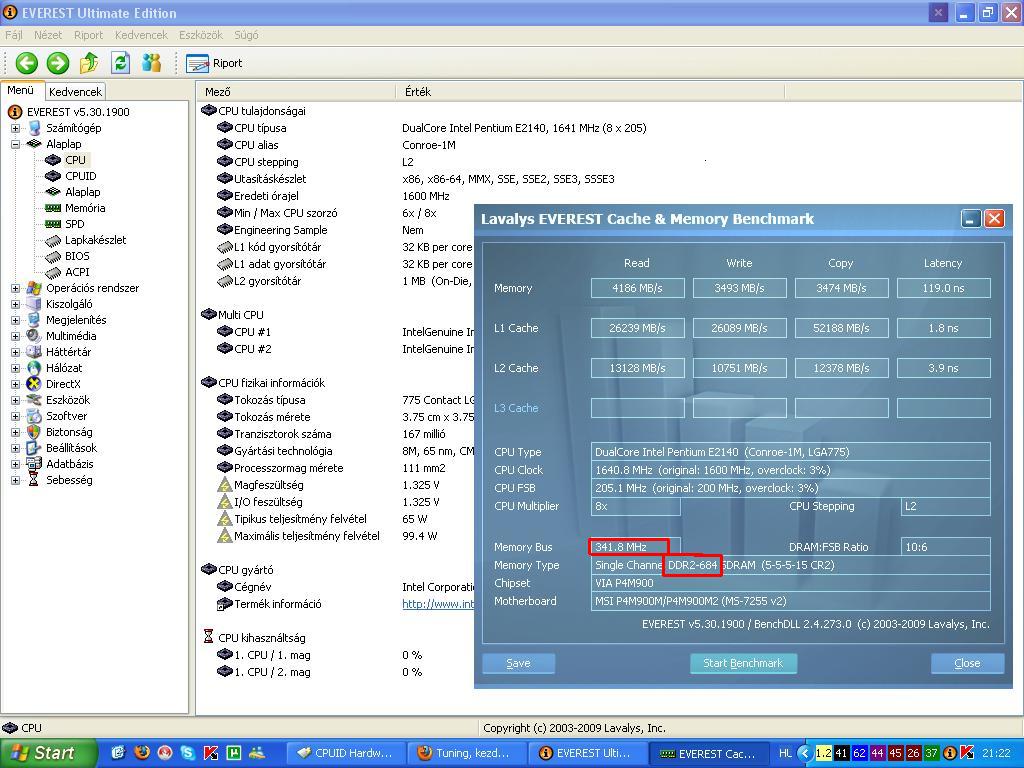
Task: Expand the Multimédia tree node
Action: click(16, 336)
